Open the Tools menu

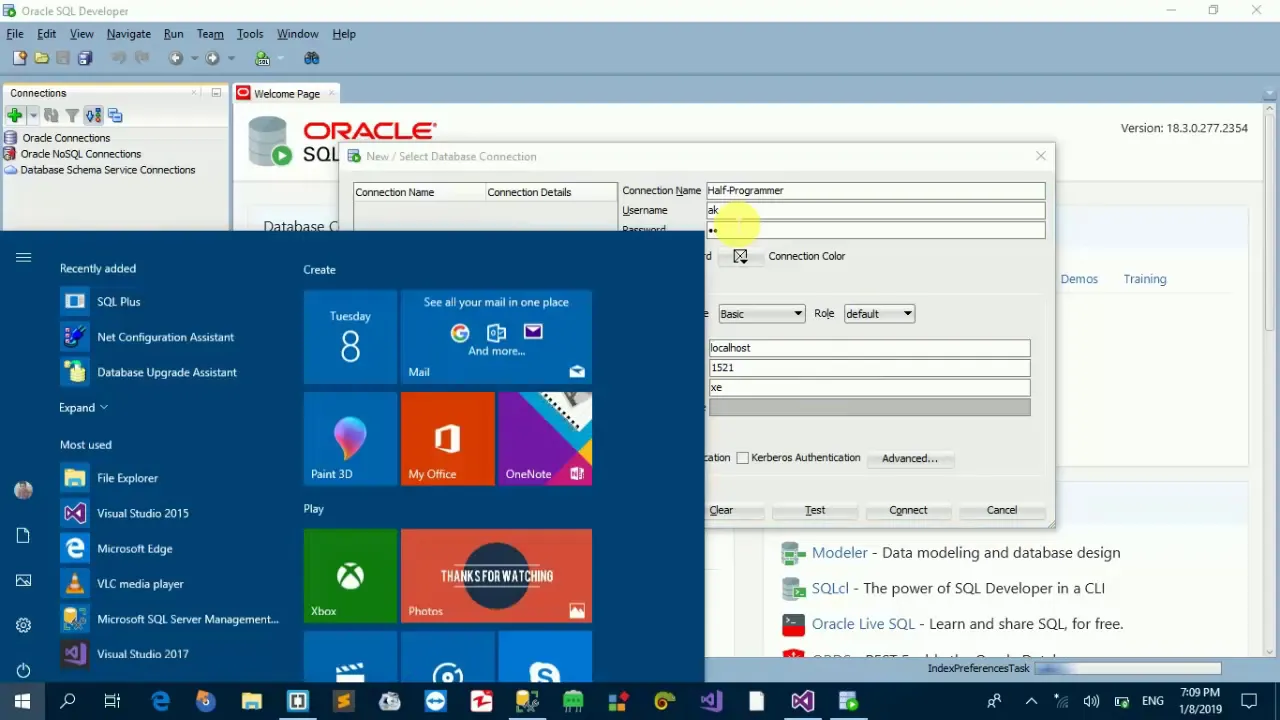(x=250, y=34)
